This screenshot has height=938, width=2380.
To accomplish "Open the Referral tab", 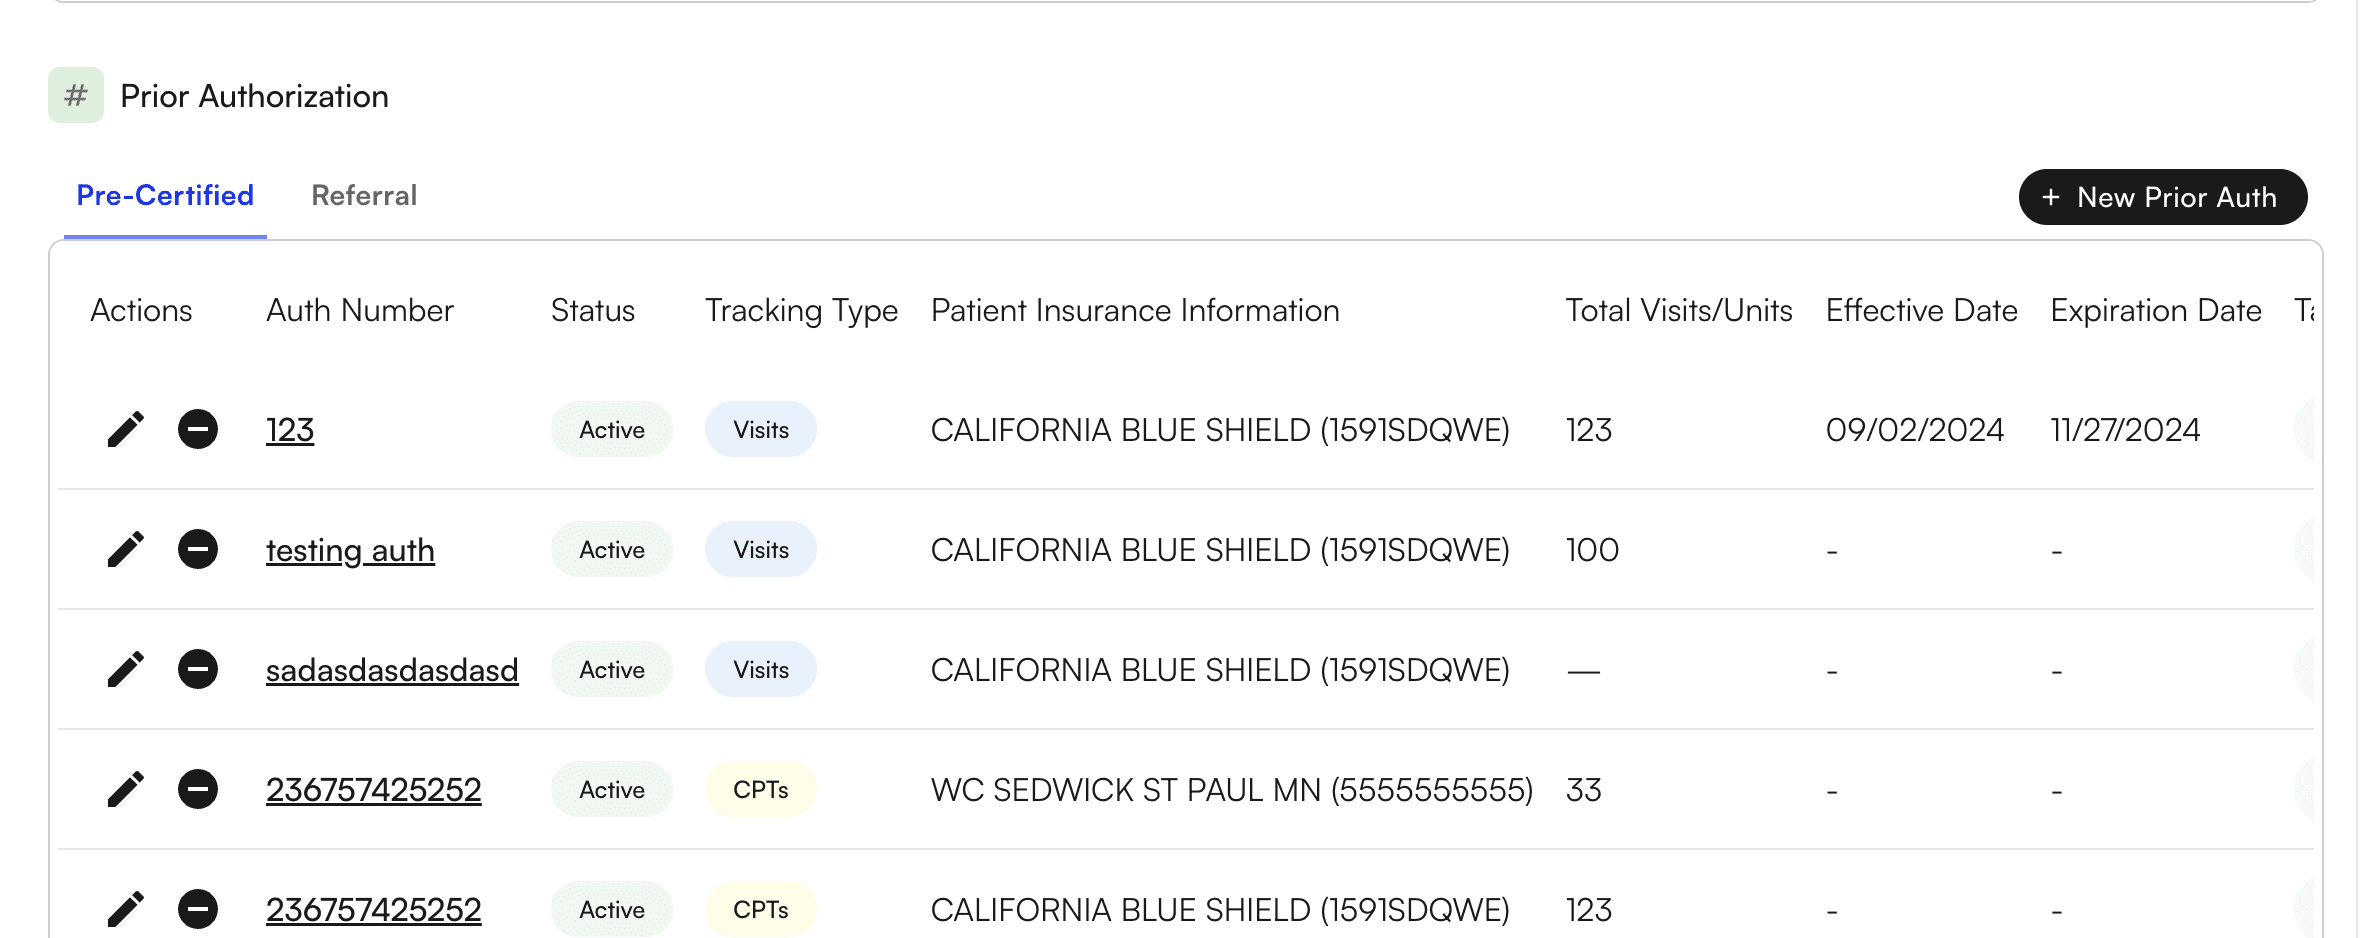I will pyautogui.click(x=364, y=195).
